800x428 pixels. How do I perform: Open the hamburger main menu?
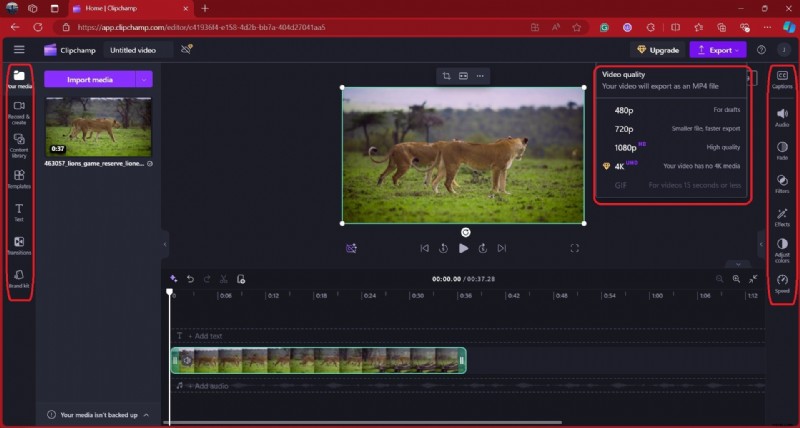(19, 49)
